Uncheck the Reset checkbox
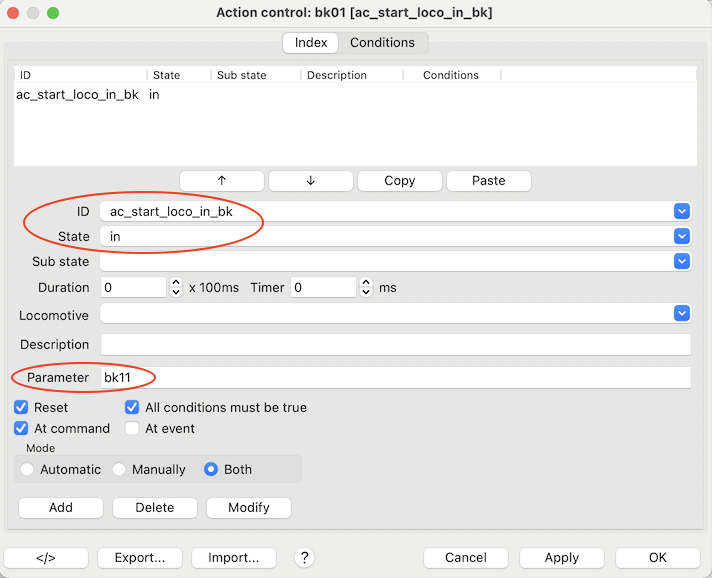Image resolution: width=712 pixels, height=578 pixels. click(x=22, y=408)
